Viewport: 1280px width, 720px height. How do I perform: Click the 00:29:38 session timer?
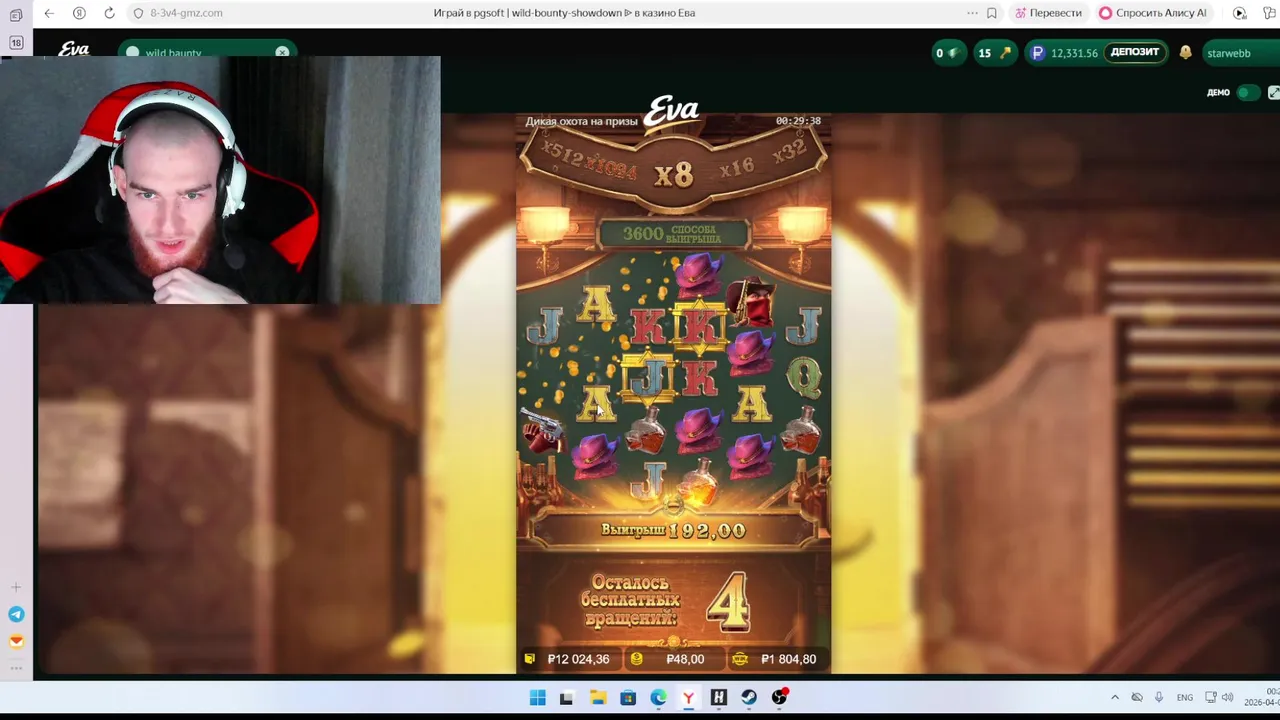(x=798, y=121)
